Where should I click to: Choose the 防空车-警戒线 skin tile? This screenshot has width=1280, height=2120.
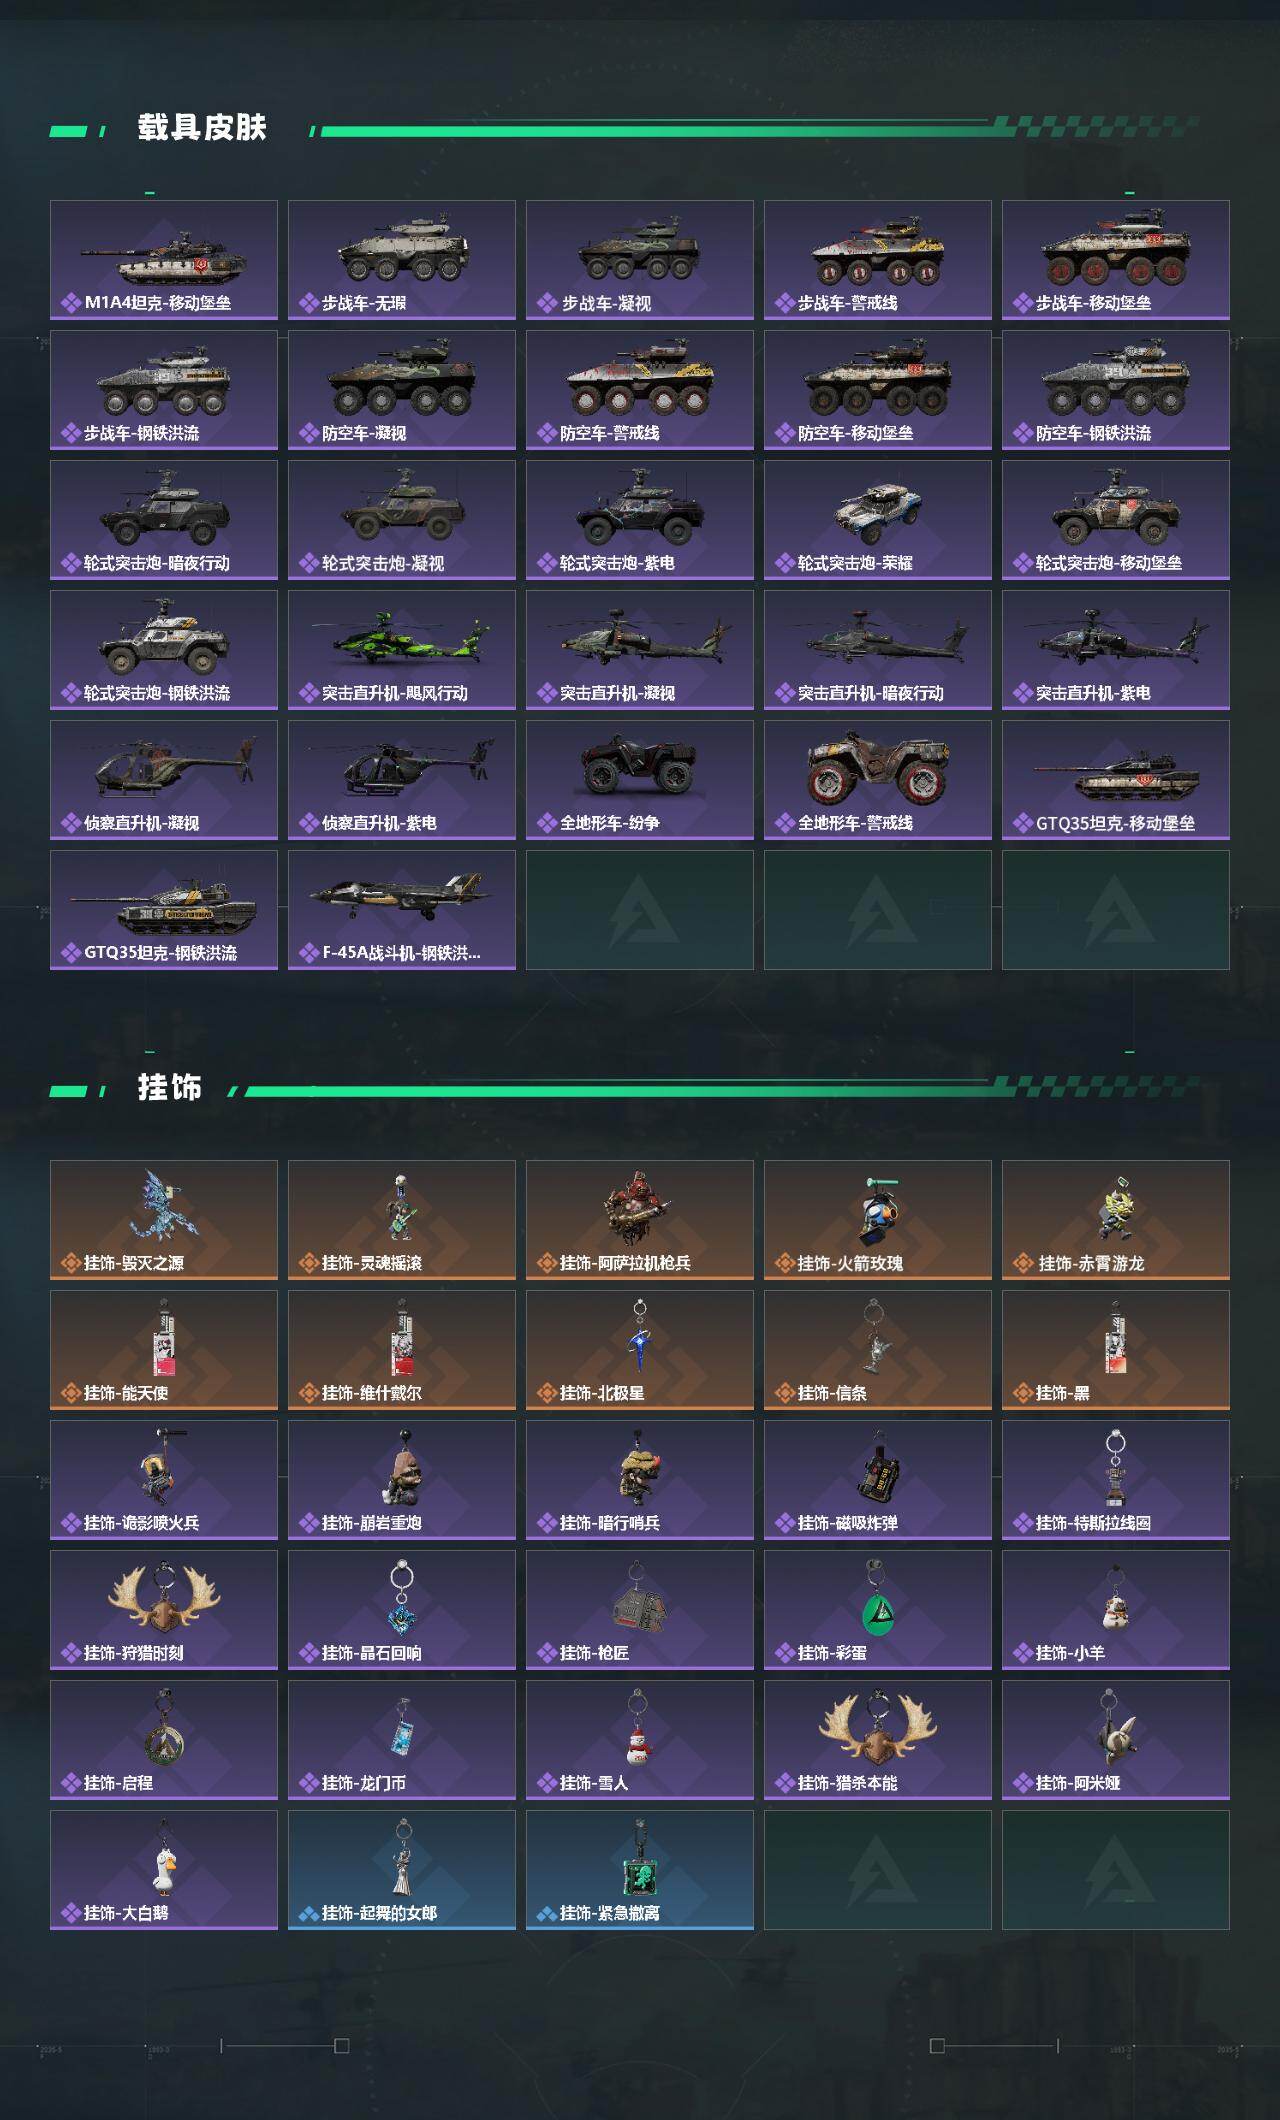click(640, 390)
